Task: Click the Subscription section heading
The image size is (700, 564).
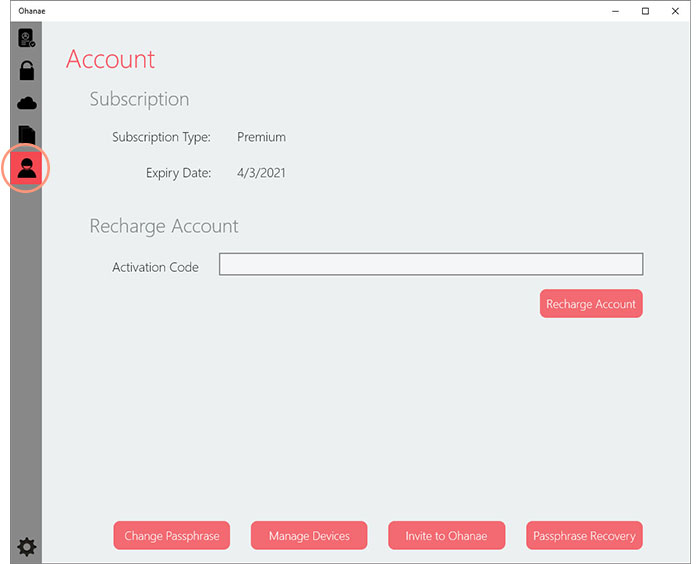Action: [139, 100]
